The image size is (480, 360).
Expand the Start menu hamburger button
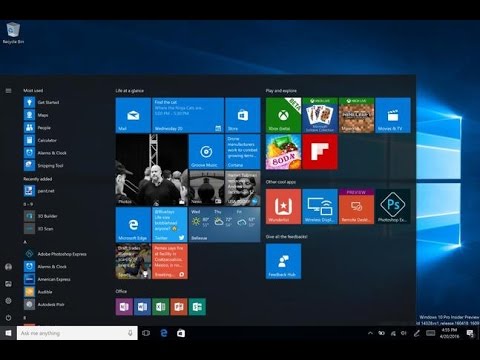point(8,91)
